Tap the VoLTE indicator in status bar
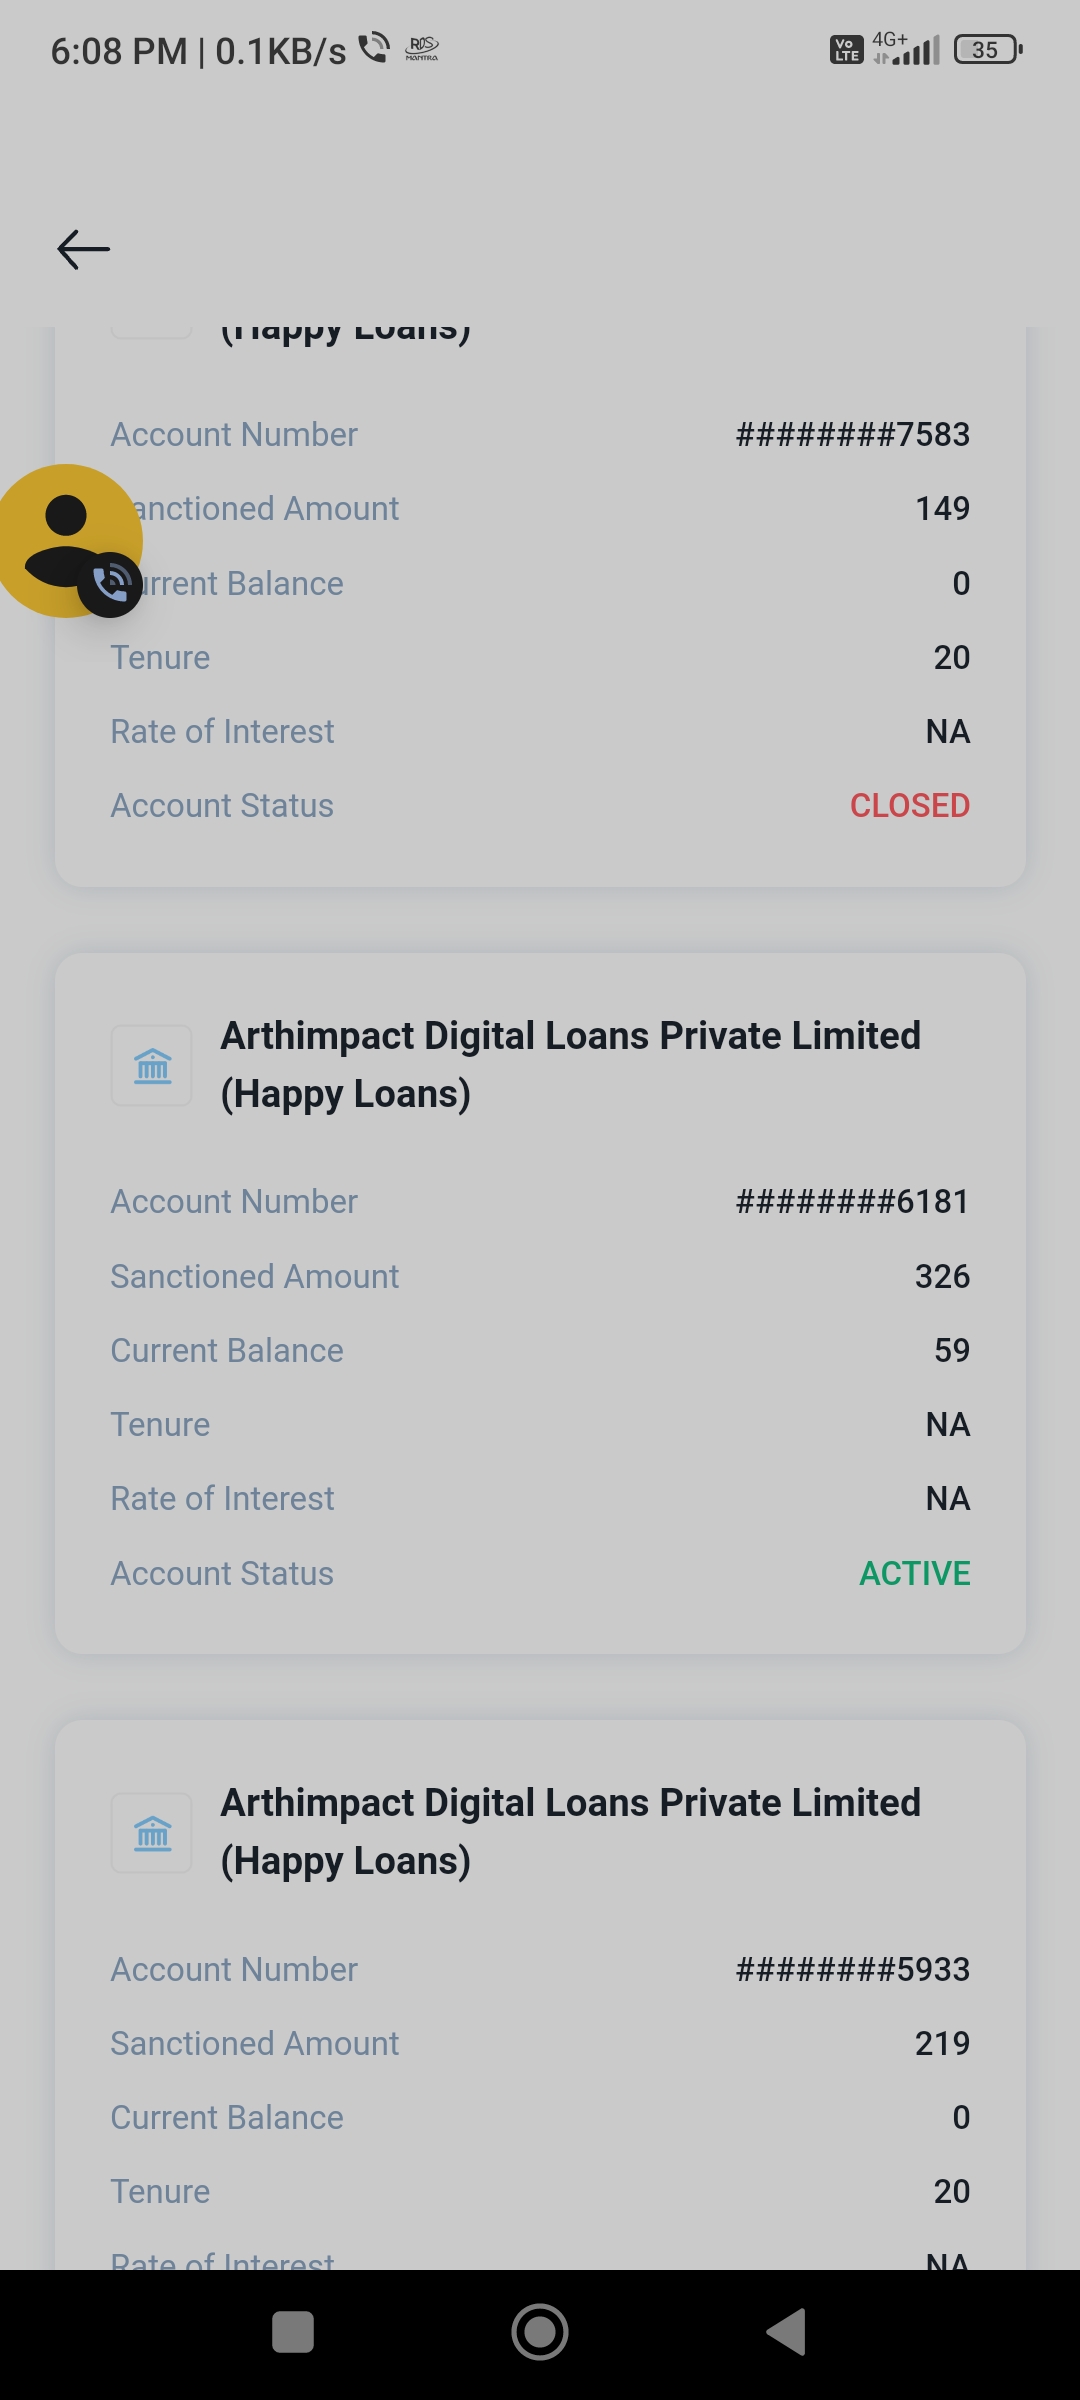 click(846, 49)
